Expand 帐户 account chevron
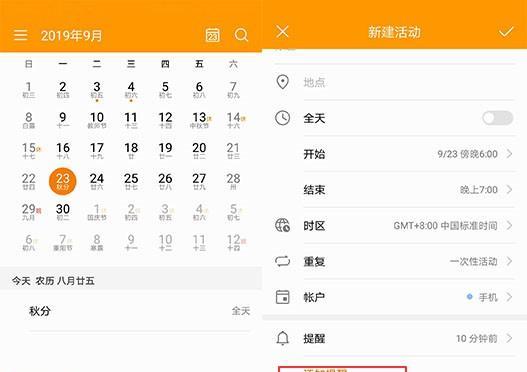Screen dimensions: 527x372 [509, 297]
